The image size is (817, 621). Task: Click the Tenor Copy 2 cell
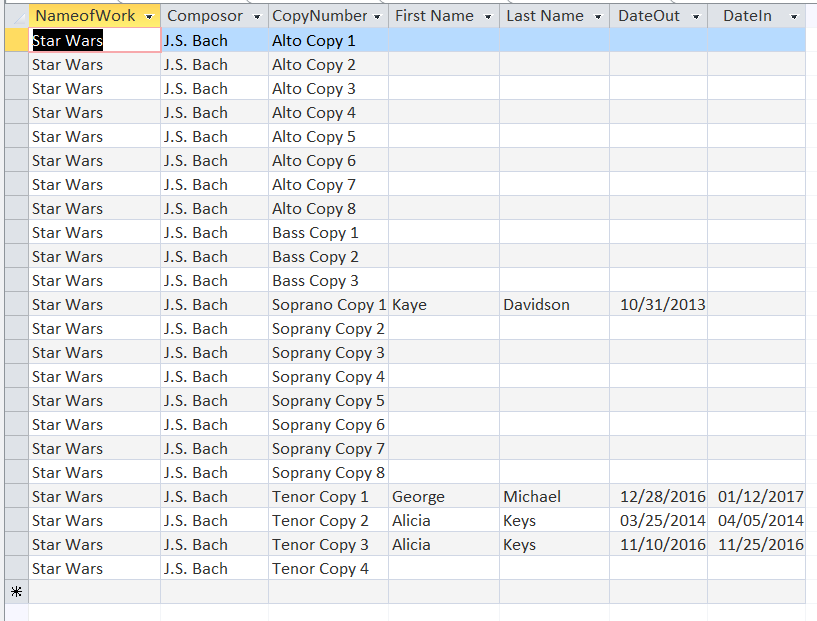(328, 520)
